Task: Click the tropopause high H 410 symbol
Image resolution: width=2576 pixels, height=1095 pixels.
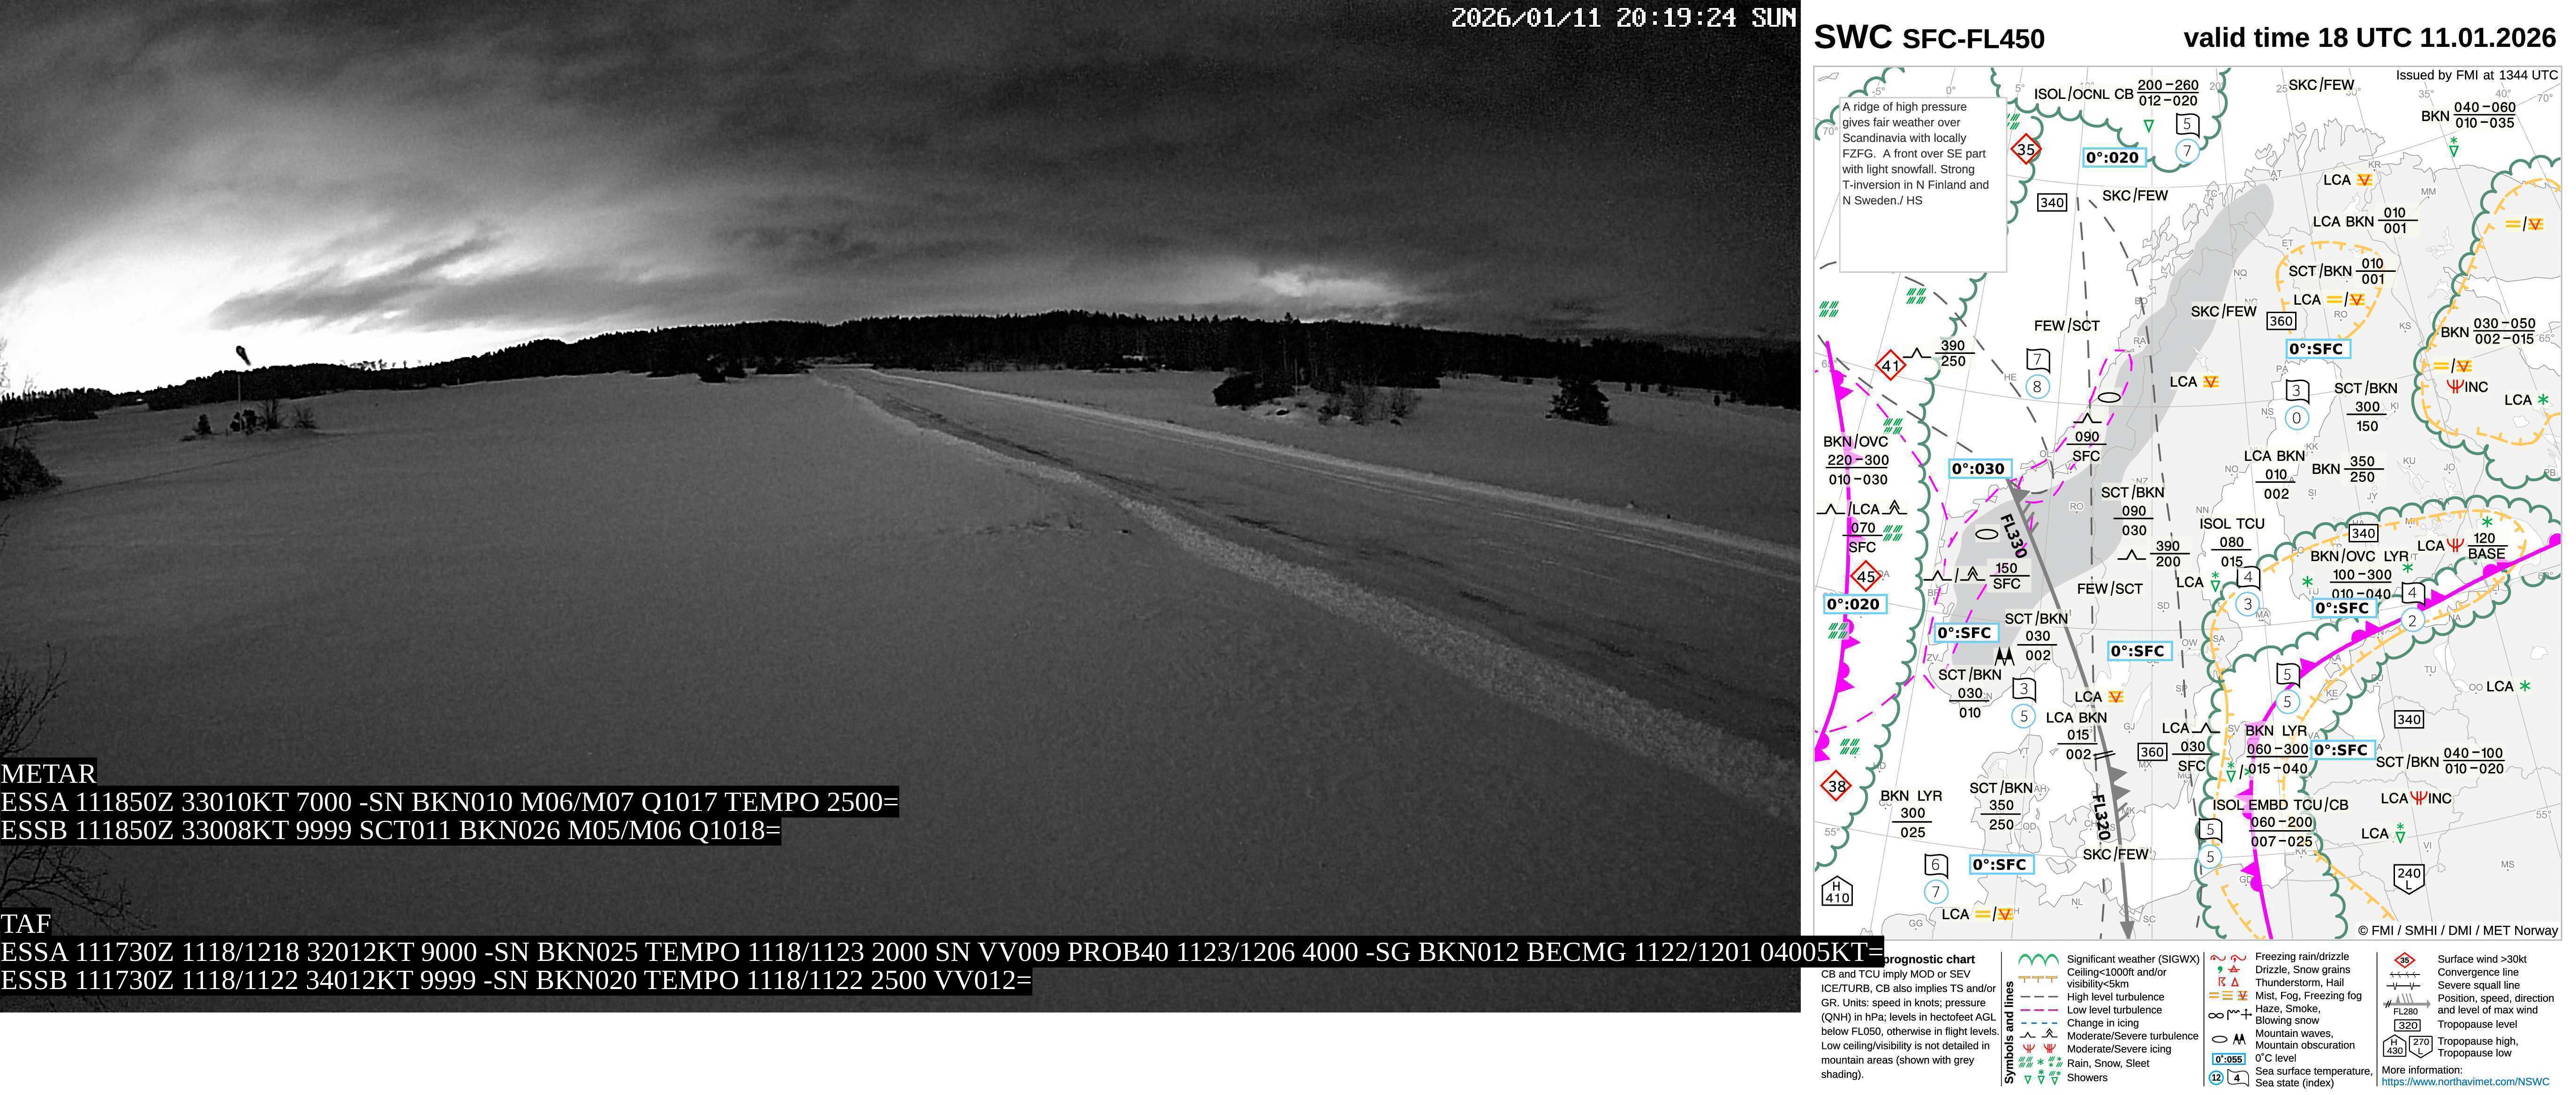Action: pyautogui.click(x=1837, y=891)
